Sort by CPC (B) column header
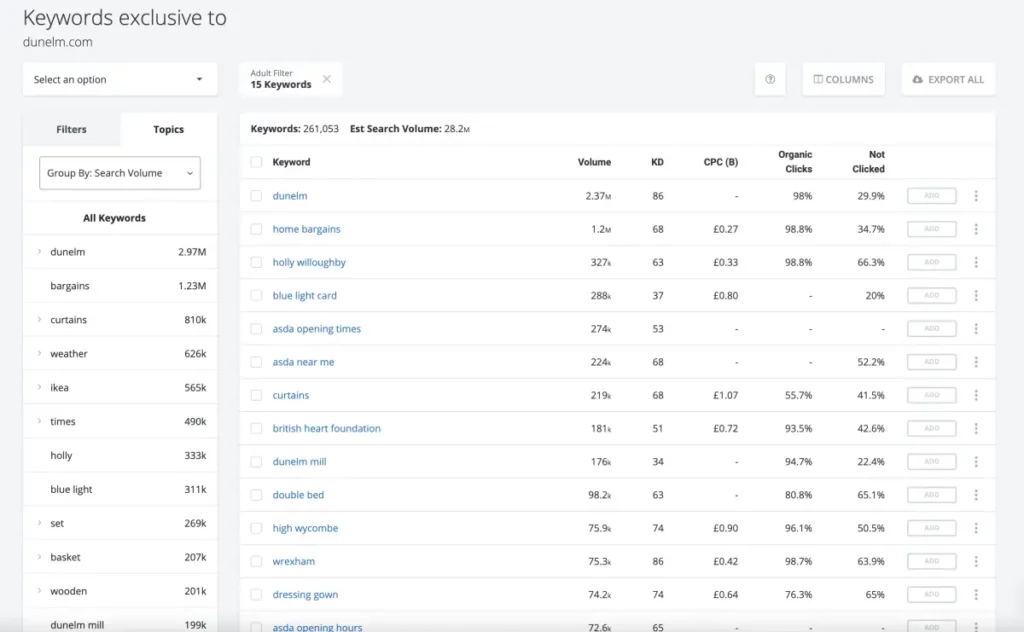 (x=720, y=162)
